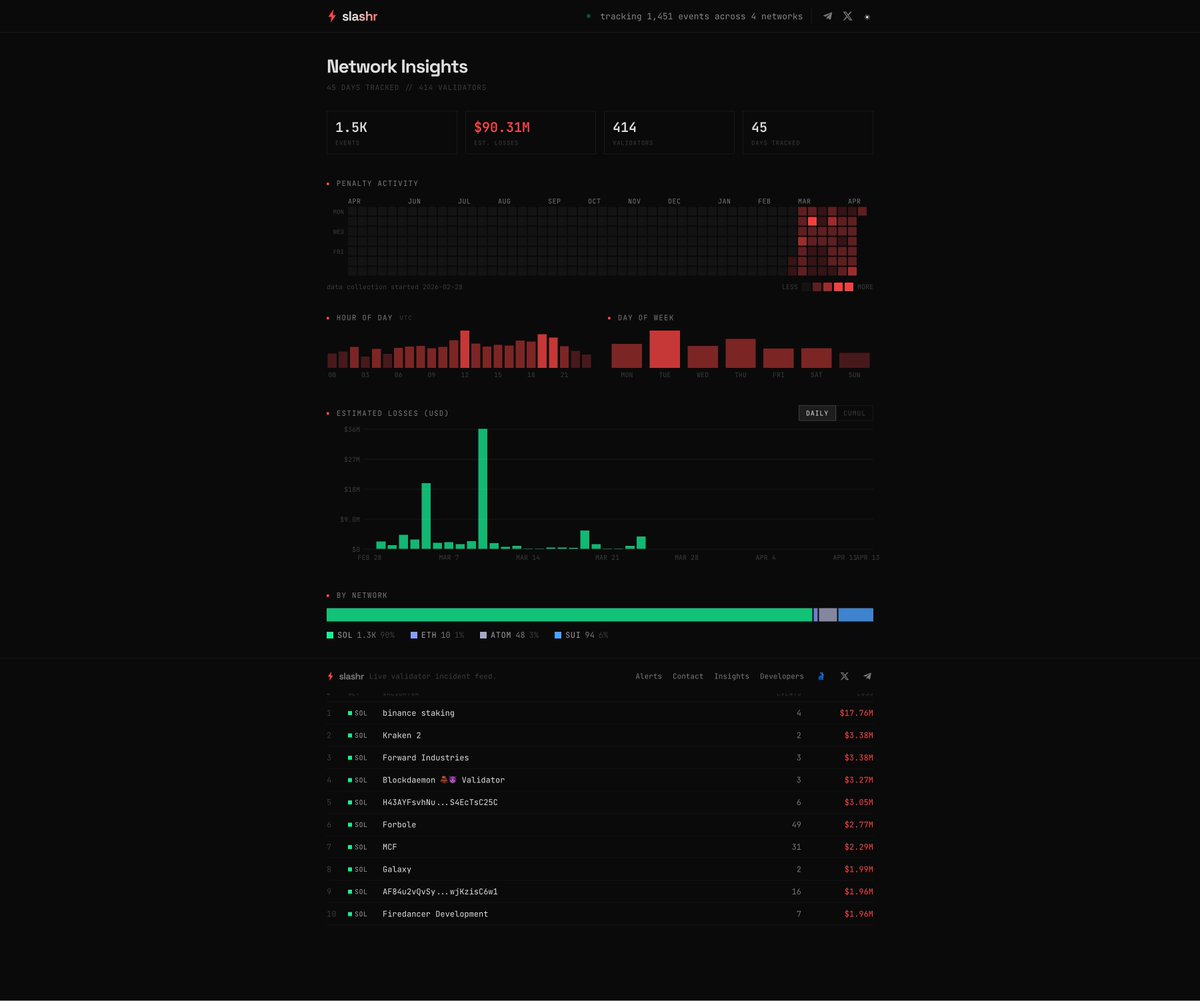This screenshot has height=1001, width=1200.
Task: Click the ESTIMATED LOSSES (USD) section label
Action: [392, 413]
